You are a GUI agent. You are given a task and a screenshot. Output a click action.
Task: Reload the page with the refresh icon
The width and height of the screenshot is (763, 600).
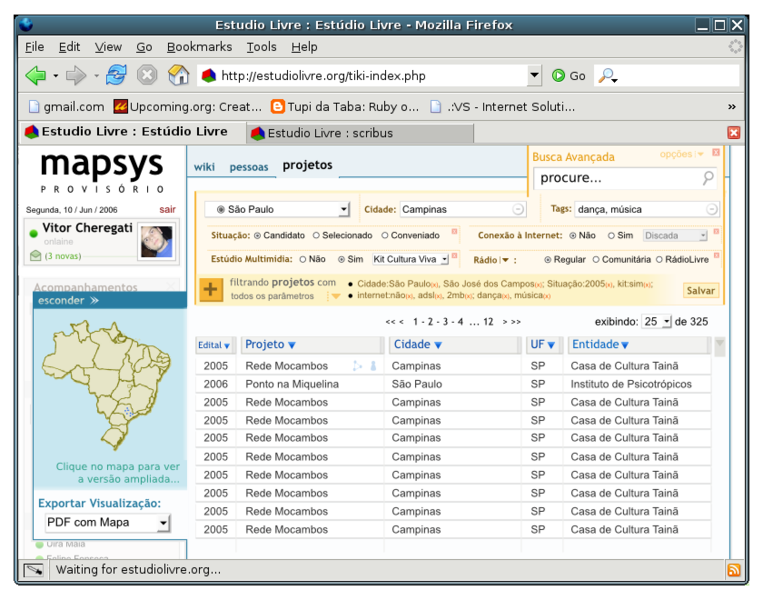coord(116,75)
